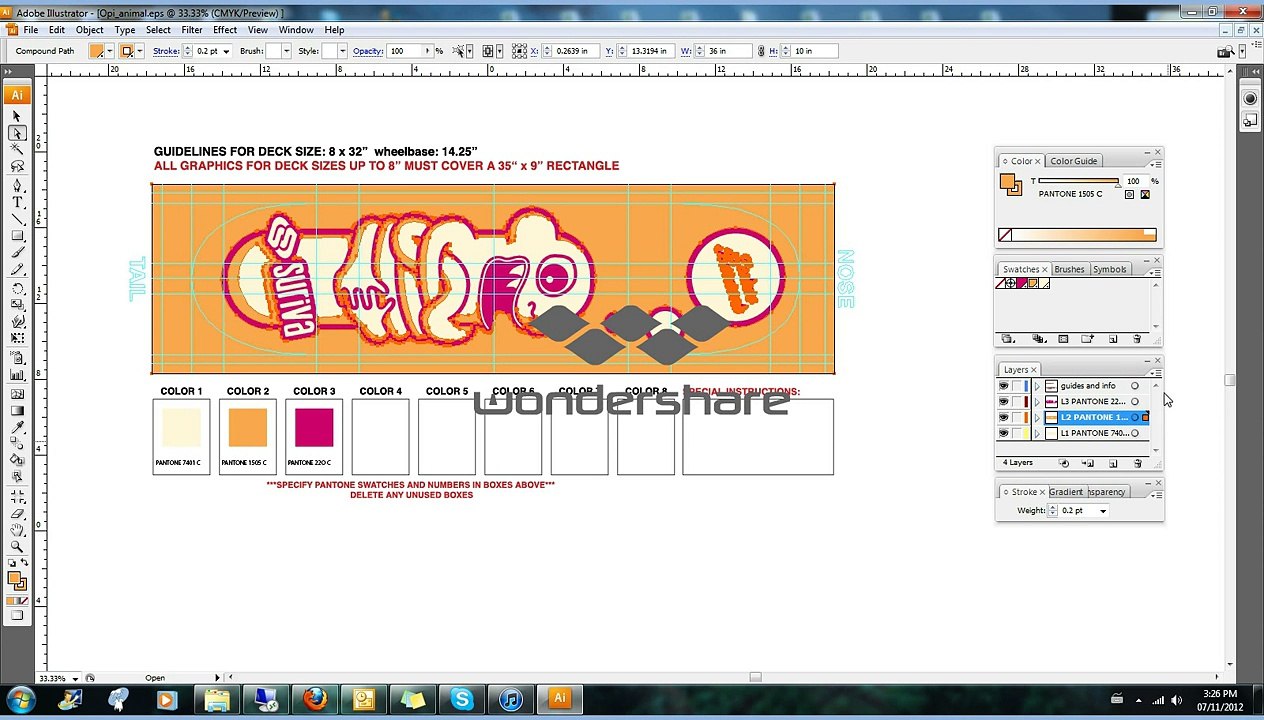Select the Paintbrush tool
Screen dimensions: 1264x720
tap(17, 254)
